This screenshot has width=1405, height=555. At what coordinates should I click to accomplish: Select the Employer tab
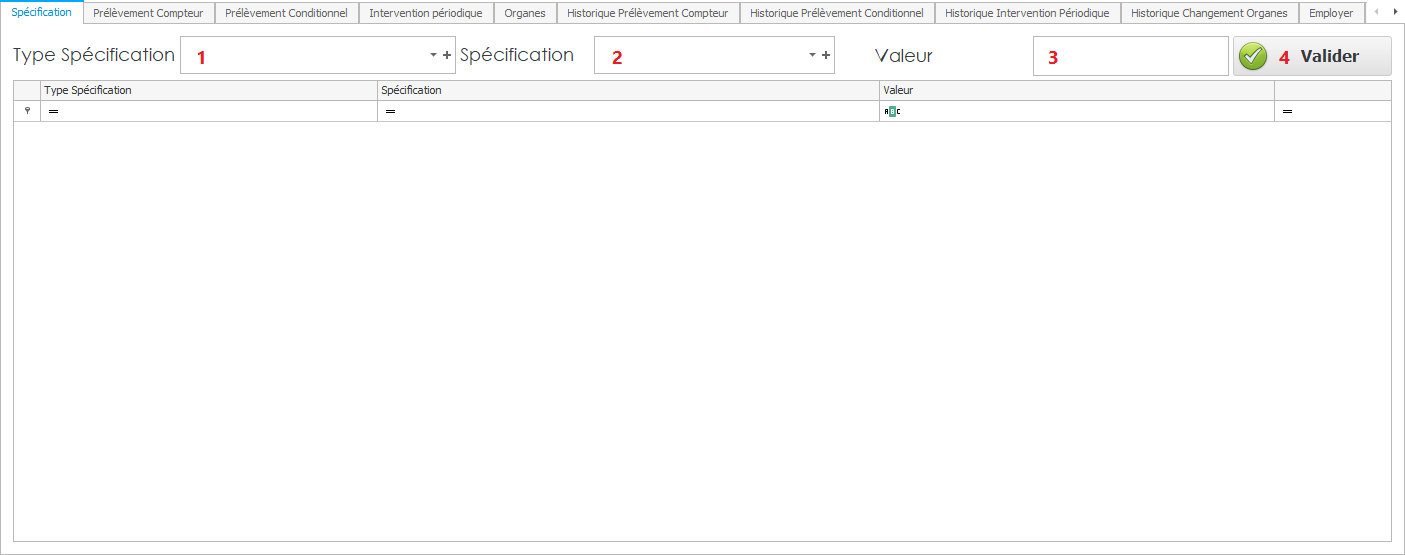tap(1331, 13)
